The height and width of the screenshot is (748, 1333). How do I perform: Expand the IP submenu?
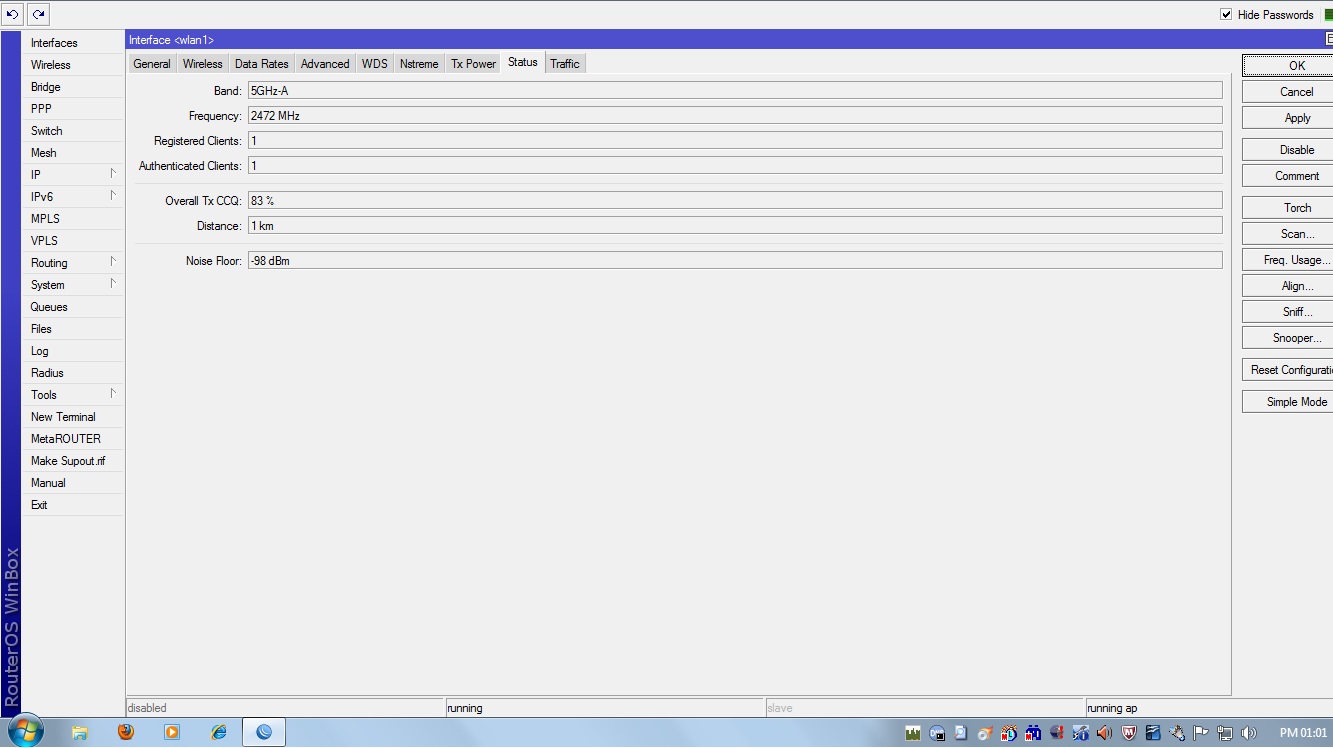(x=72, y=175)
